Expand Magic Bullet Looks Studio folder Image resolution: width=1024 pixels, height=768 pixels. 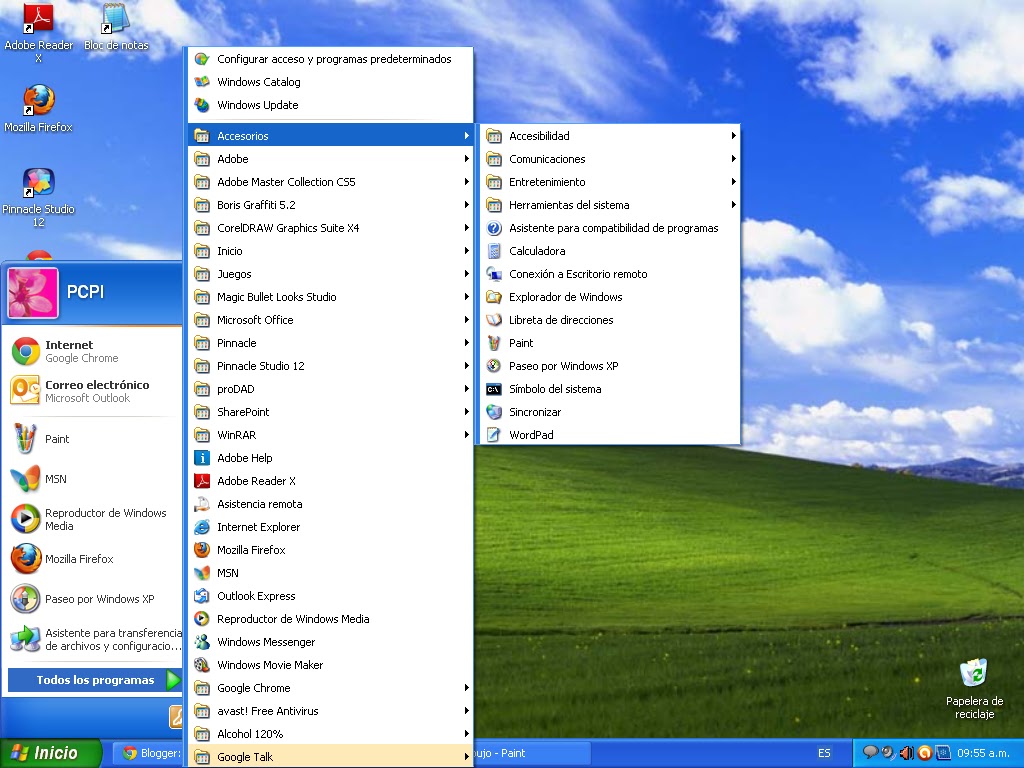pyautogui.click(x=330, y=296)
